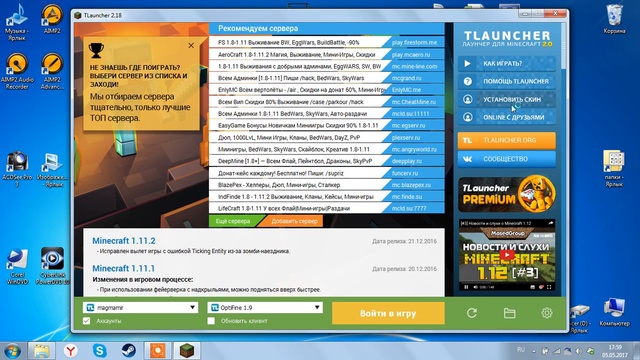Click the LifeCraft 1.8-1.11 server row
This screenshot has height=360, width=640.
pos(327,208)
